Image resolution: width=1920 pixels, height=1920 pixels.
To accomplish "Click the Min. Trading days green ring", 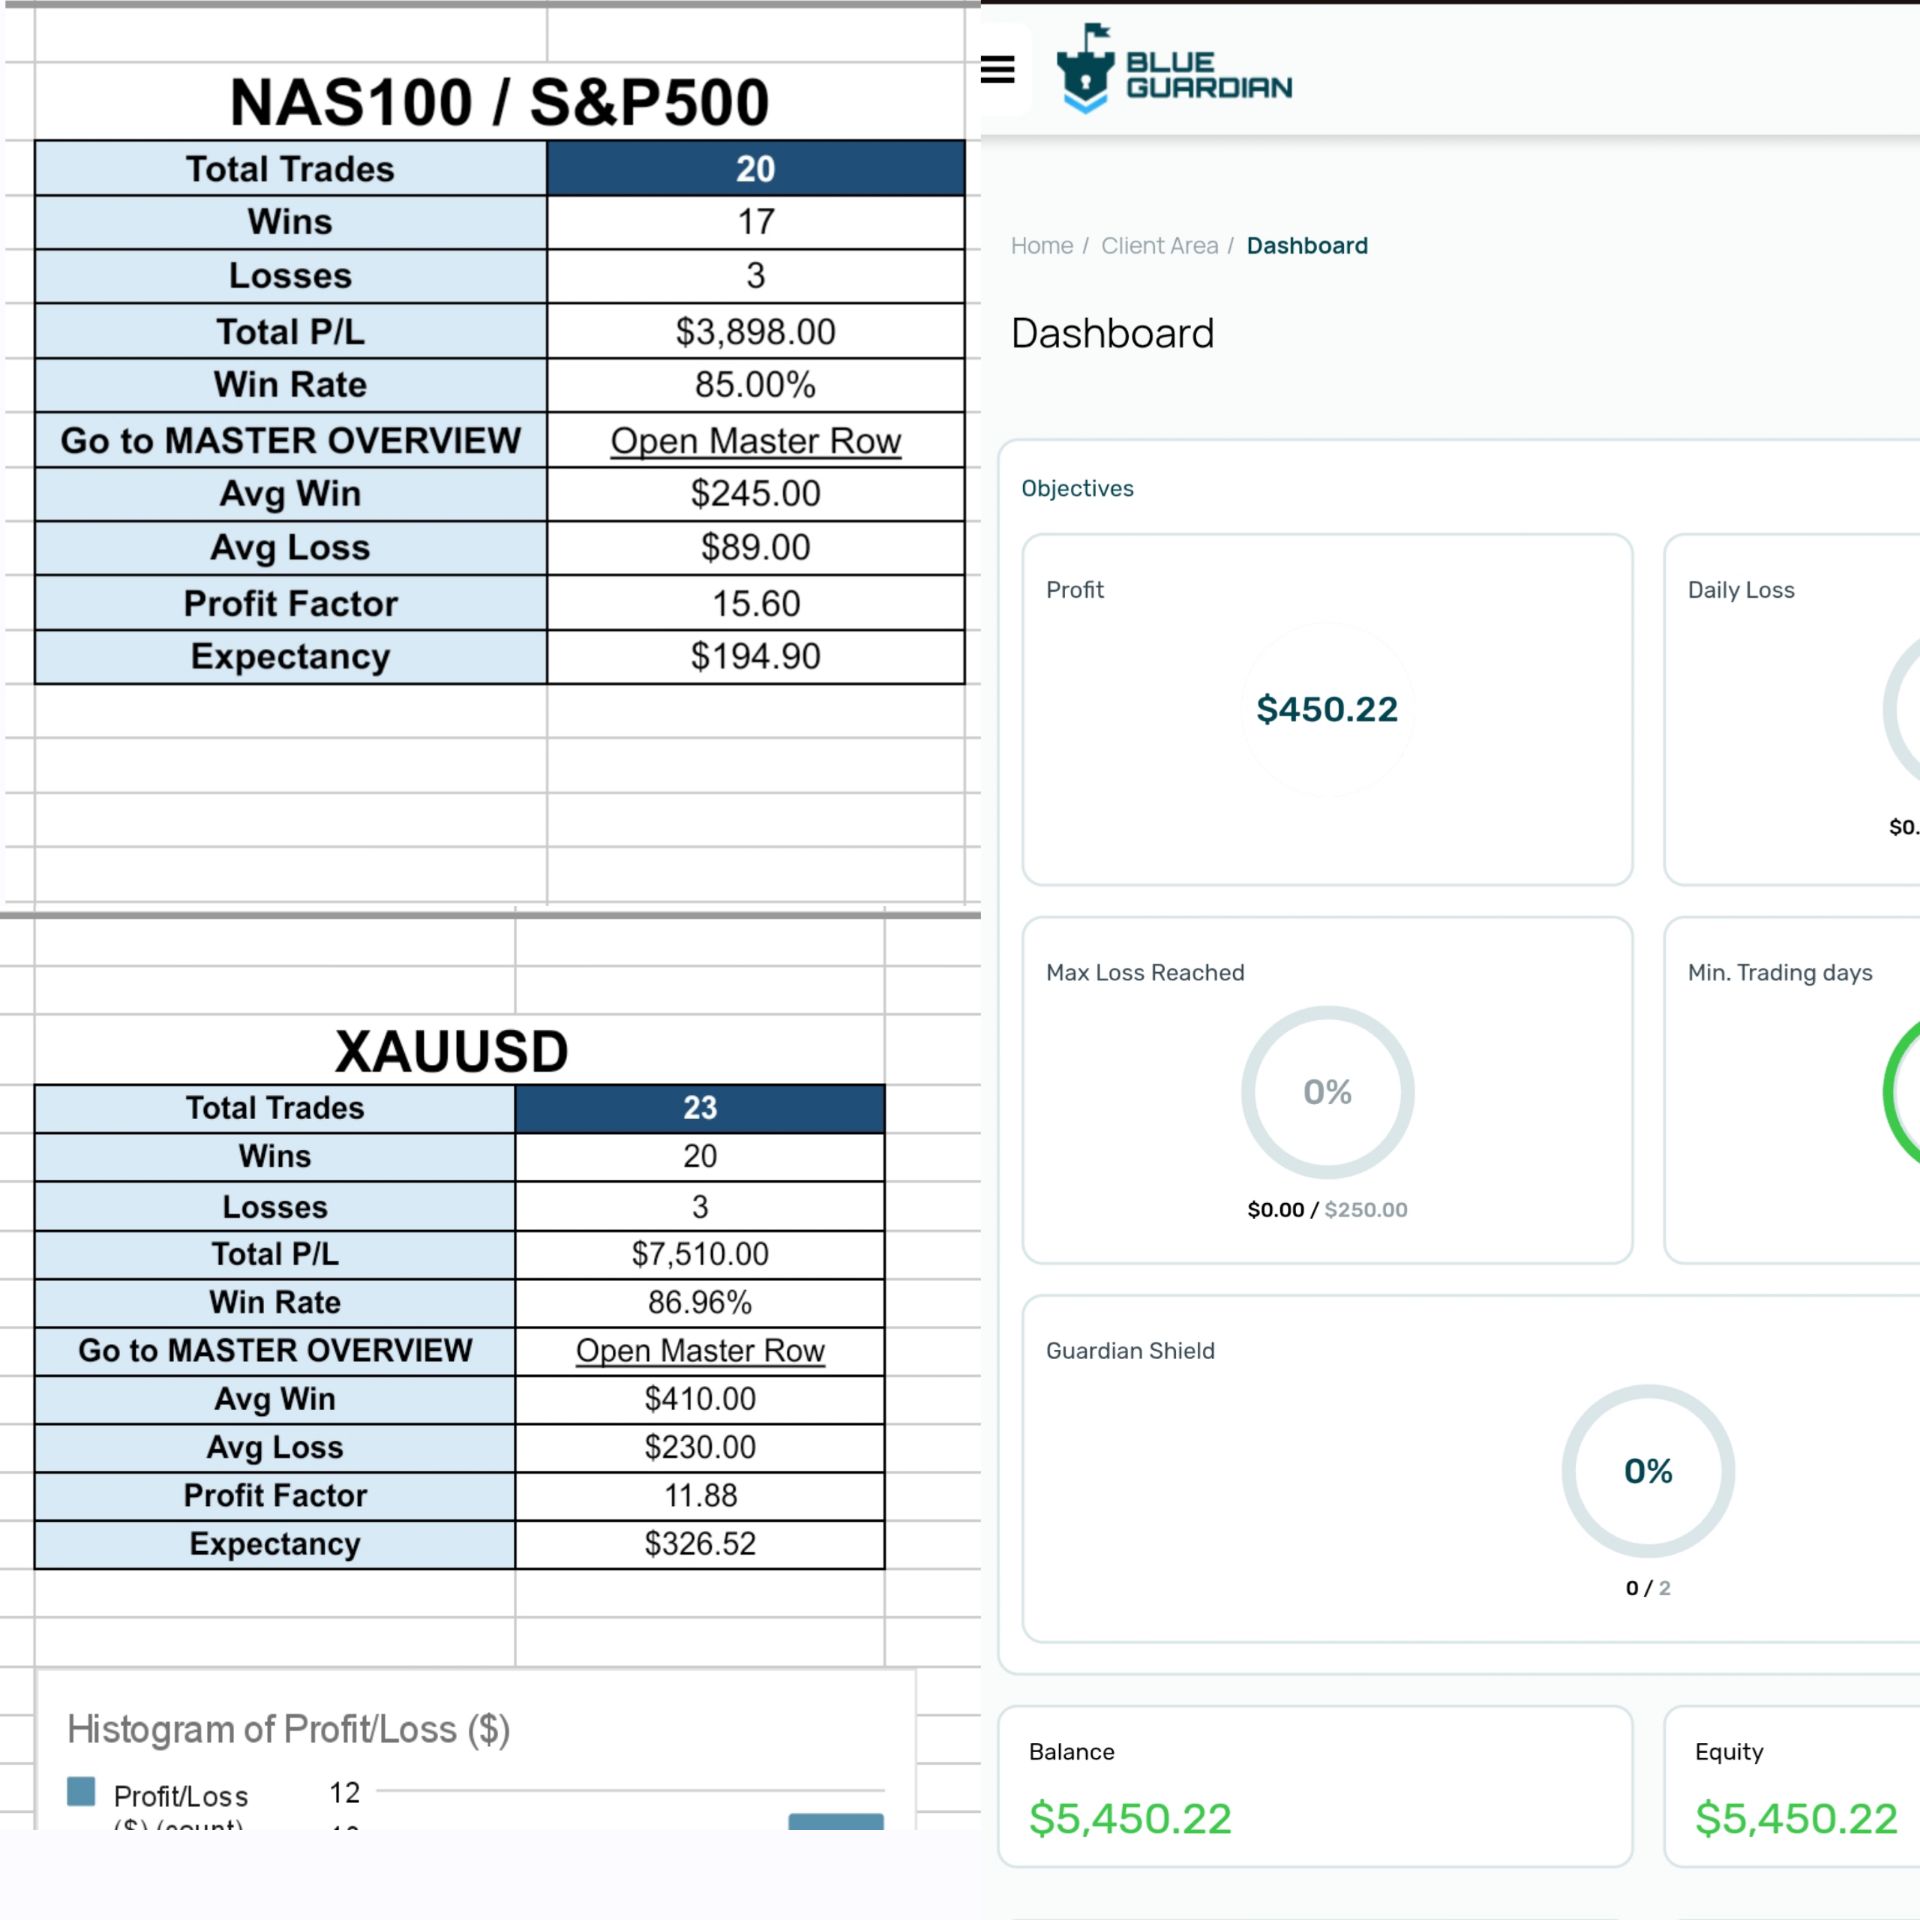I will point(1901,1092).
